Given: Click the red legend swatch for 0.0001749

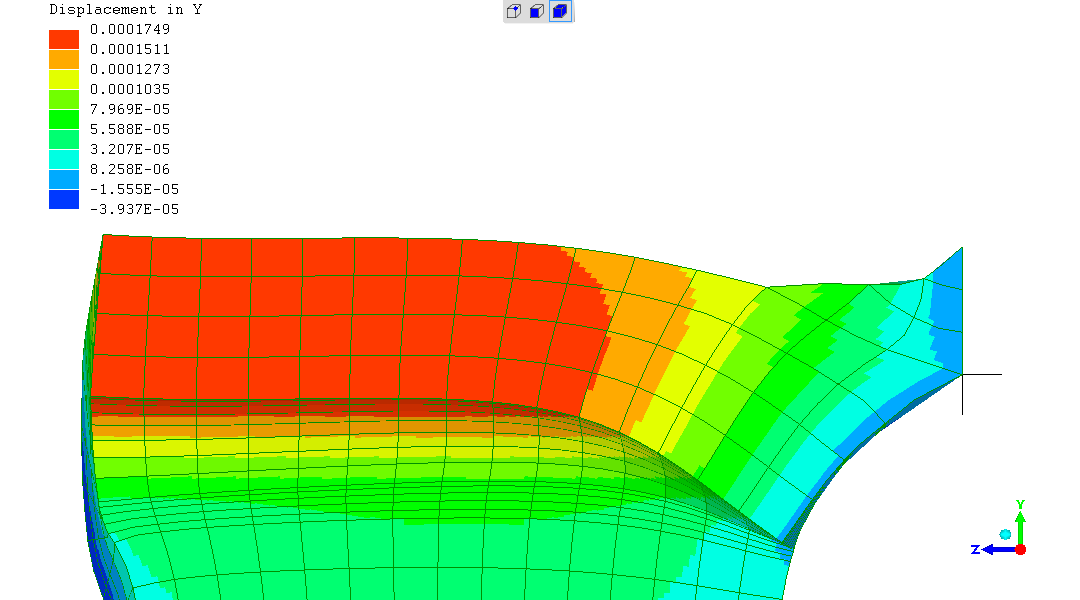Looking at the screenshot, I should tap(64, 39).
